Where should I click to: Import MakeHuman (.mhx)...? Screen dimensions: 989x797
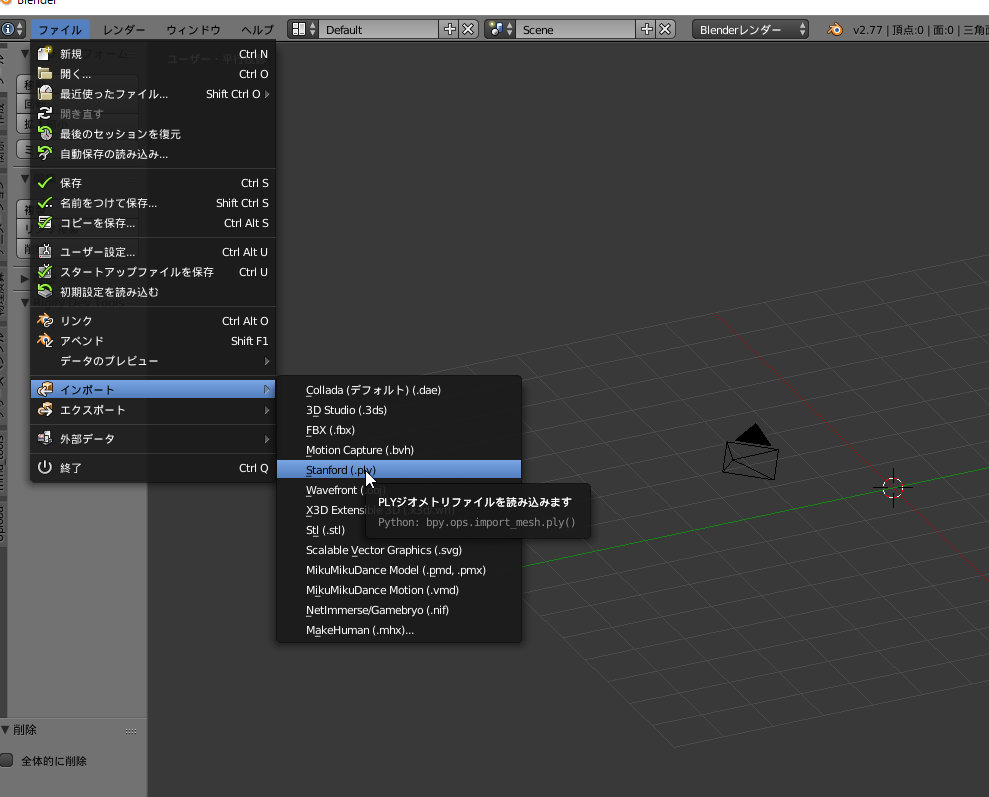pos(399,630)
